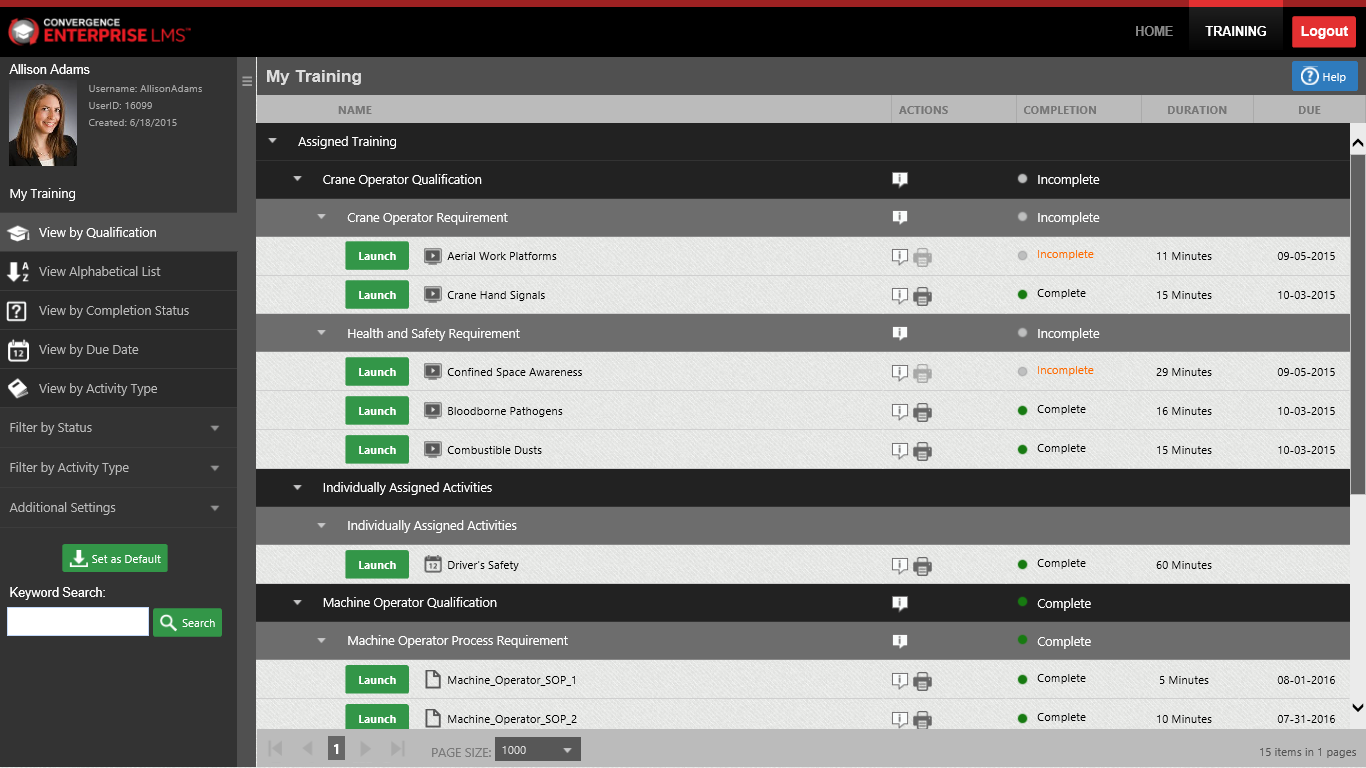This screenshot has height=768, width=1366.
Task: Sort by the COMPLETION column header
Action: point(1060,110)
